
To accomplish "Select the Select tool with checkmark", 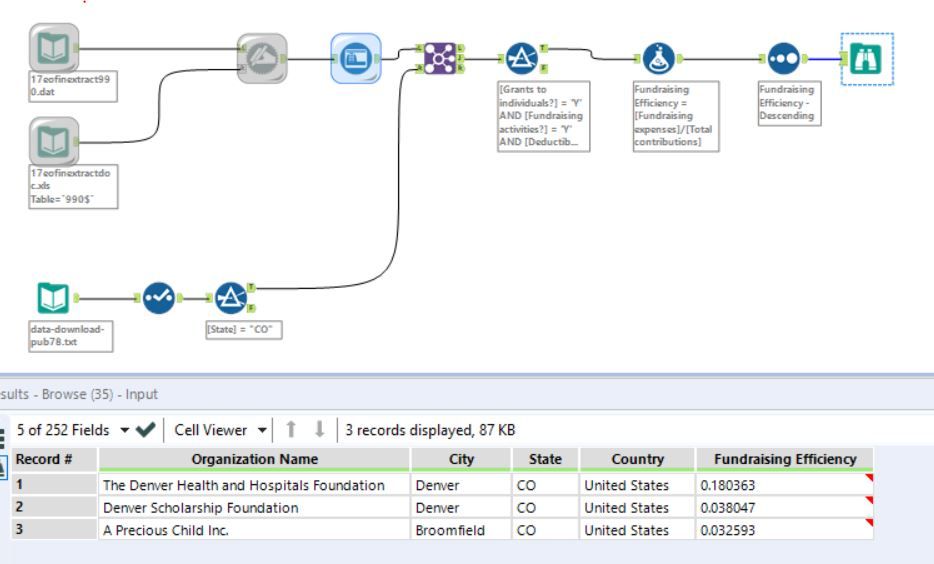I will [159, 298].
